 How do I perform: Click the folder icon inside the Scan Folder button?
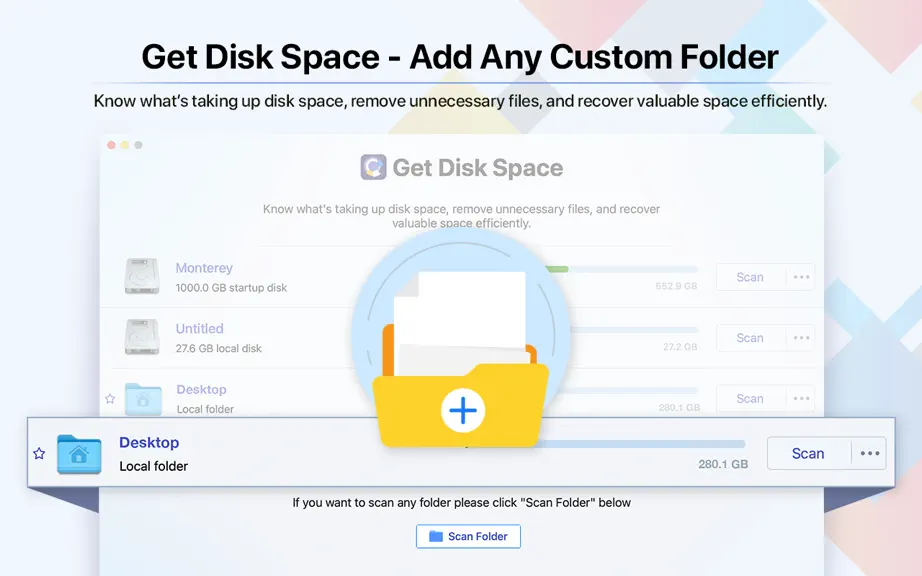(436, 536)
